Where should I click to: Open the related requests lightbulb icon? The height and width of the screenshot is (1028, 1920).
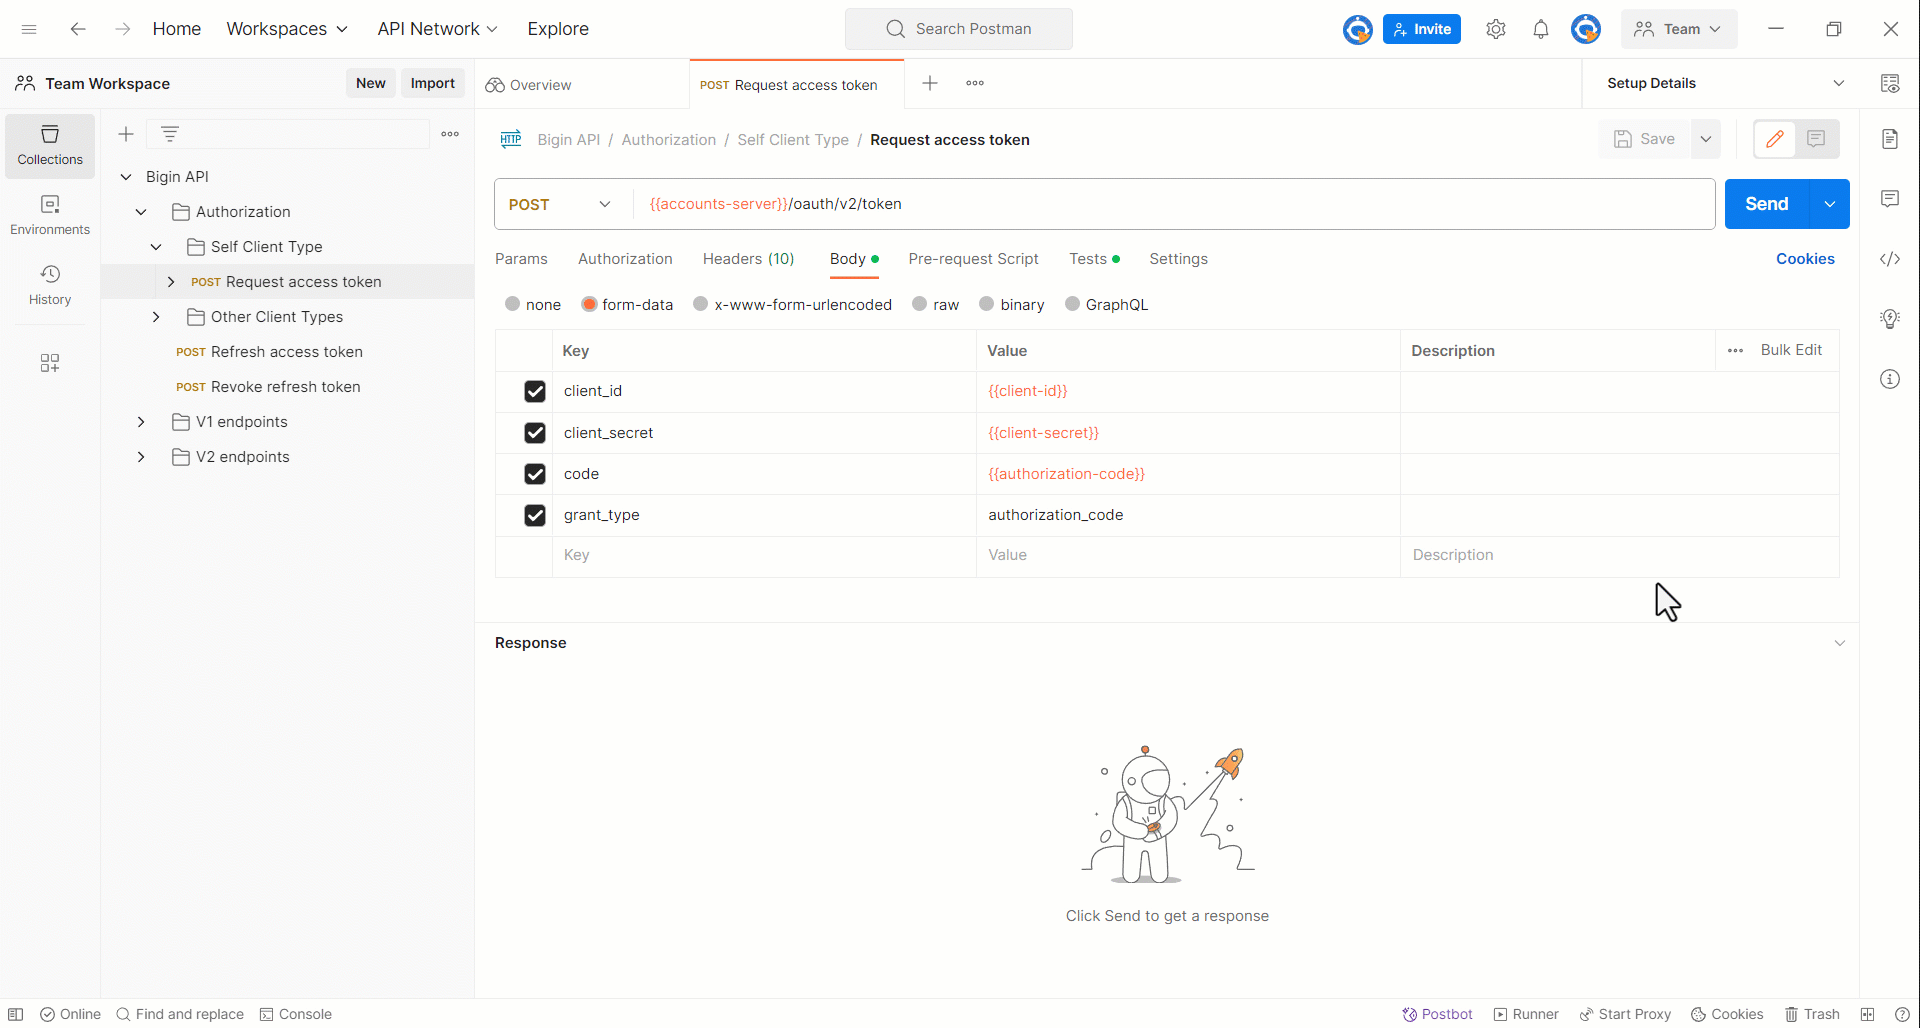(1890, 319)
